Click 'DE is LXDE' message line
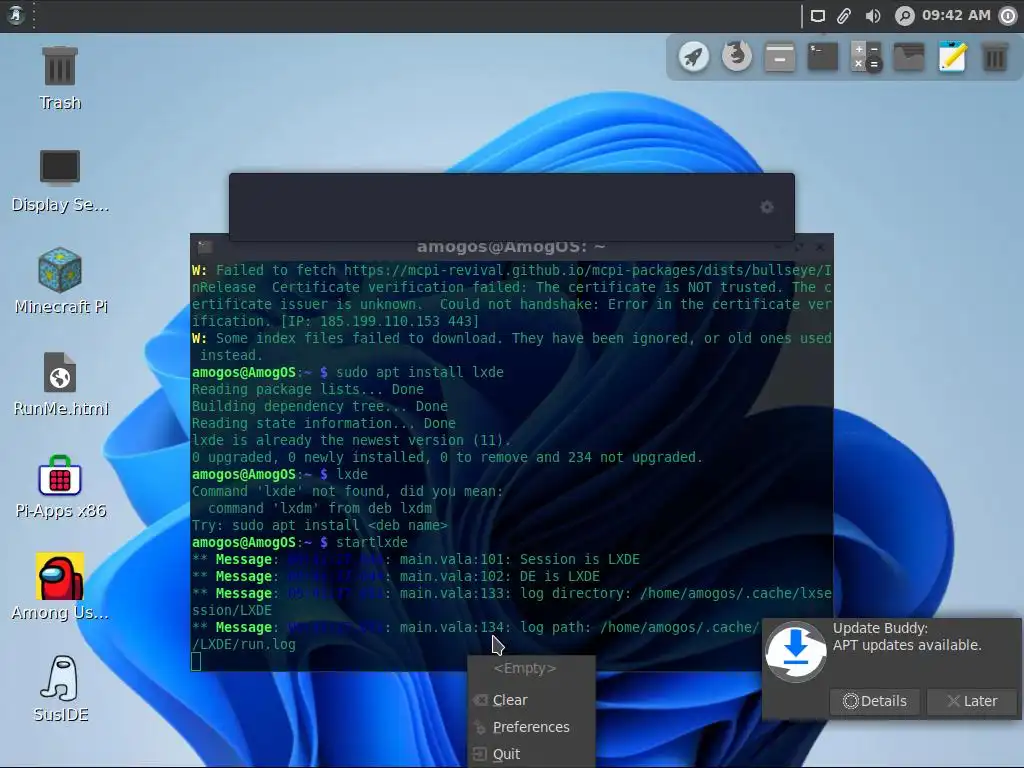Viewport: 1024px width, 768px height. pos(396,576)
